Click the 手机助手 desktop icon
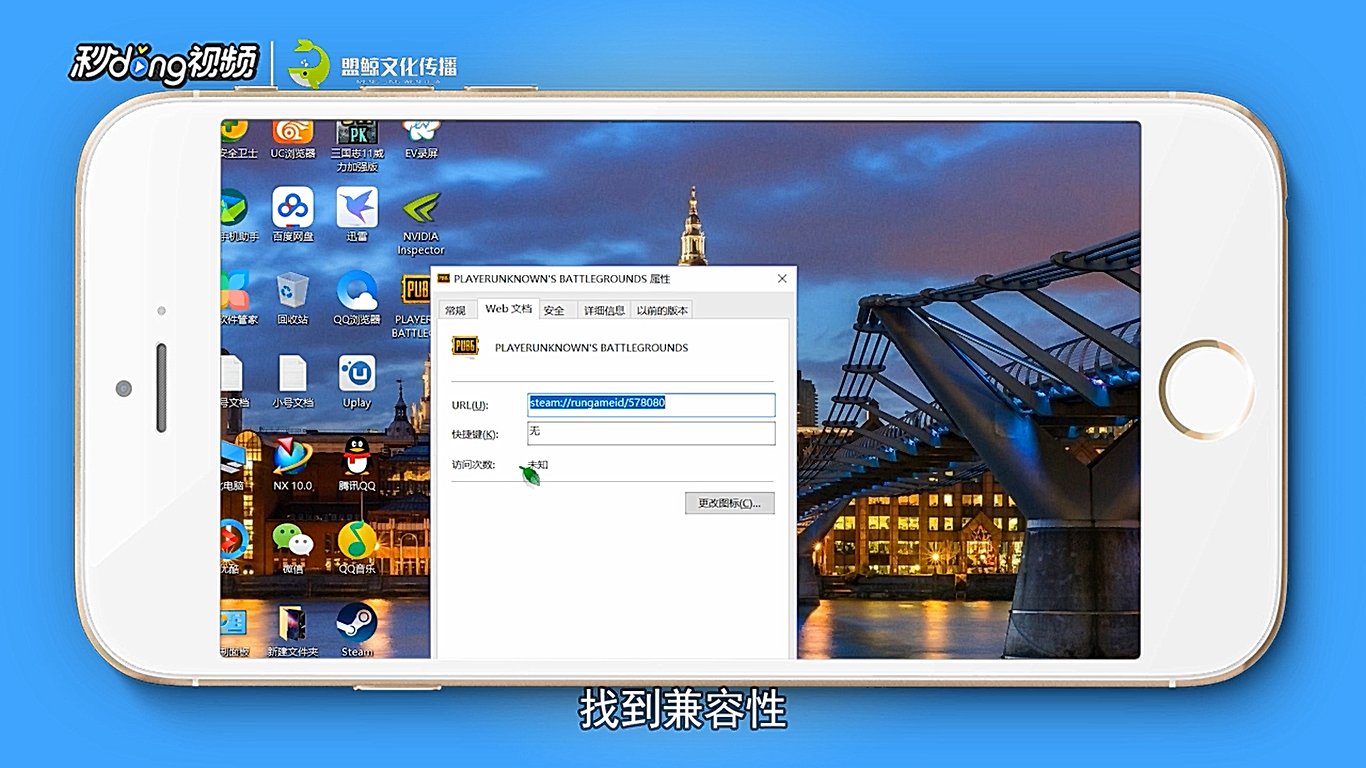This screenshot has width=1366, height=768. pos(238,214)
